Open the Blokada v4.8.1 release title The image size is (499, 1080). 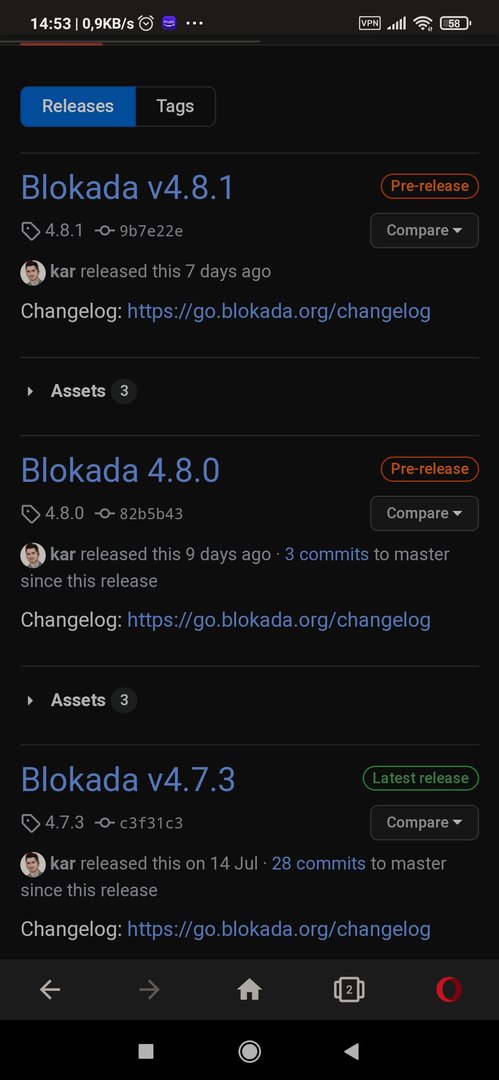pyautogui.click(x=128, y=187)
